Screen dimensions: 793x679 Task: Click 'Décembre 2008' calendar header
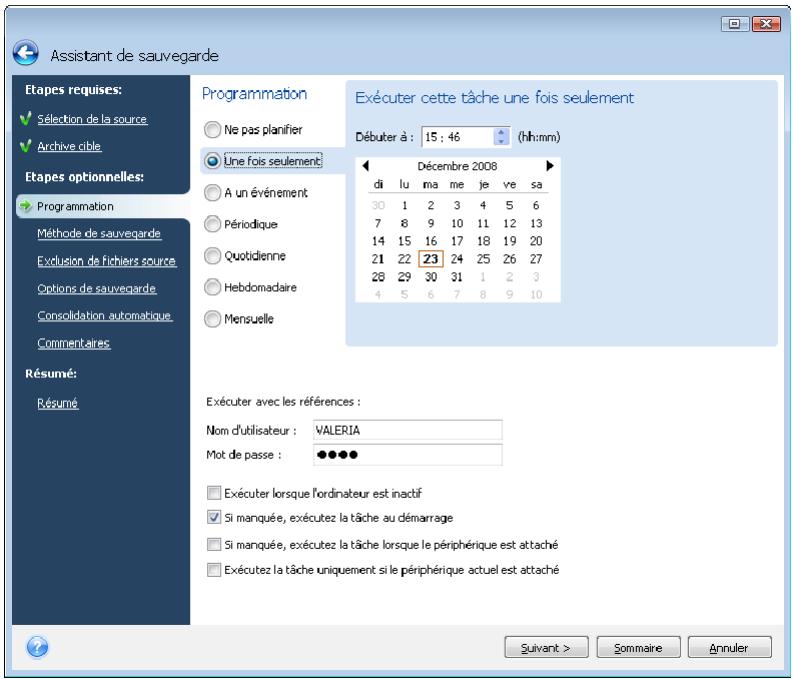pyautogui.click(x=457, y=166)
